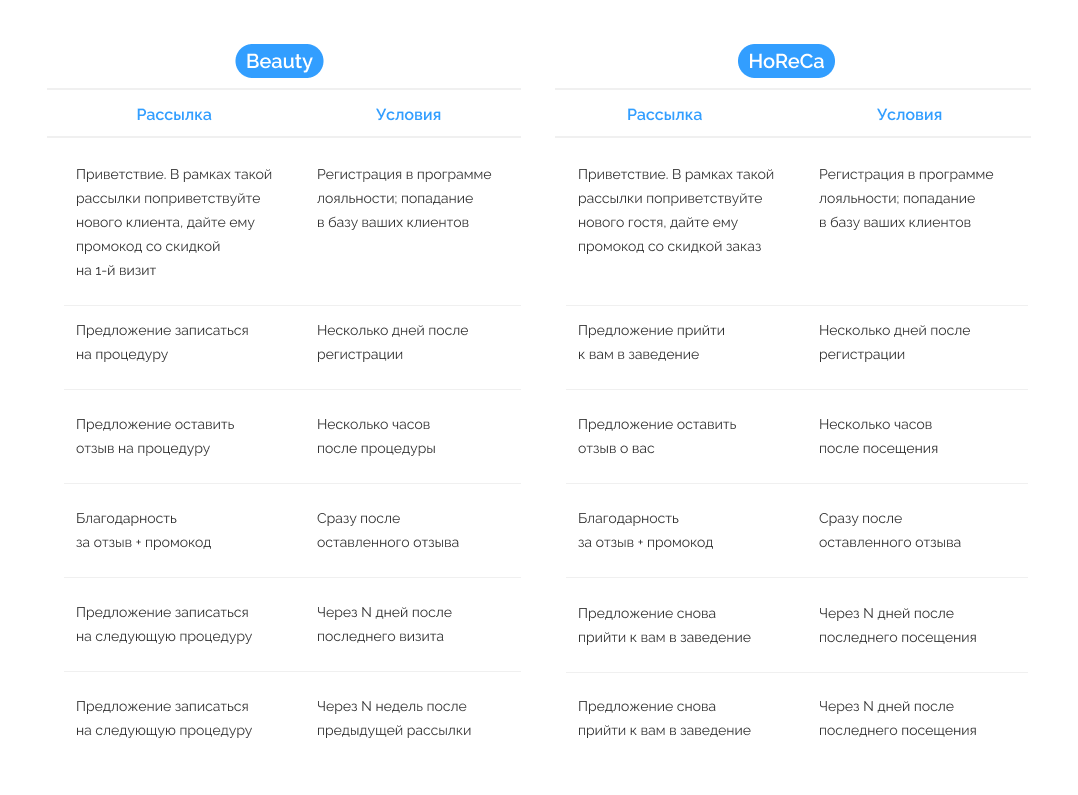Select the Рассылка header in HoReCa table

click(664, 115)
